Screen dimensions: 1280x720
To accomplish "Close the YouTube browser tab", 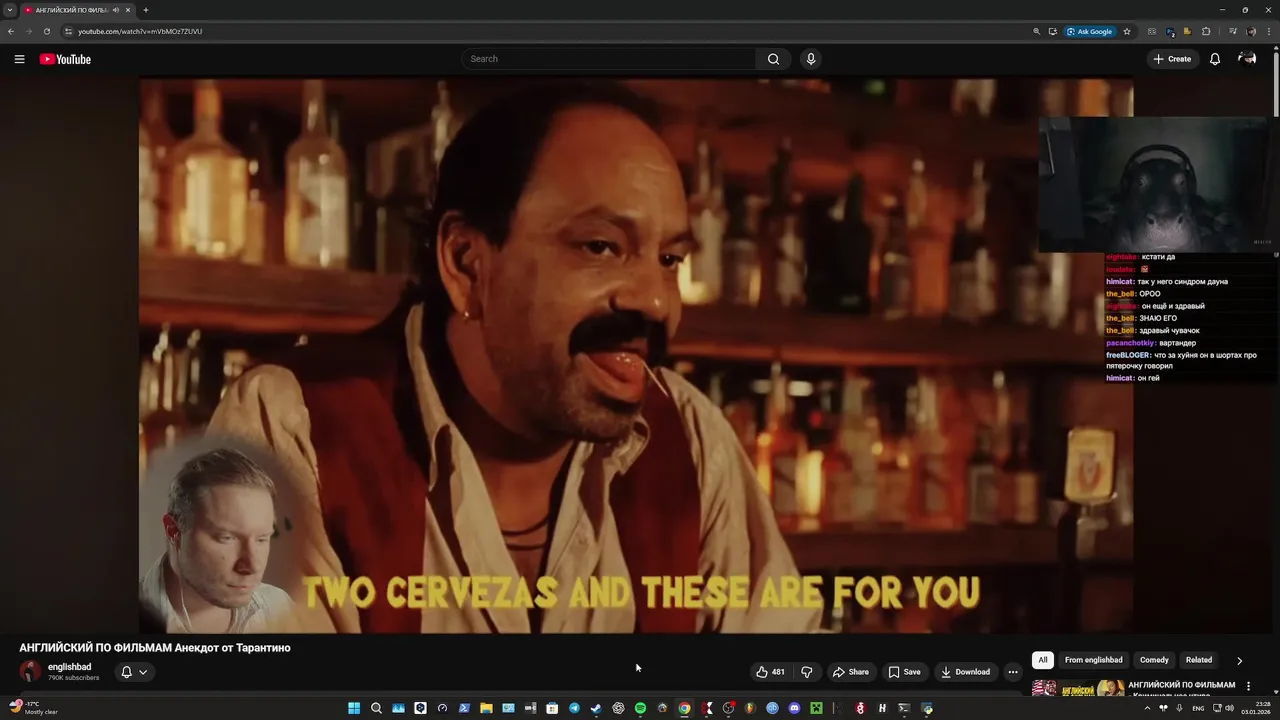I will [x=128, y=10].
